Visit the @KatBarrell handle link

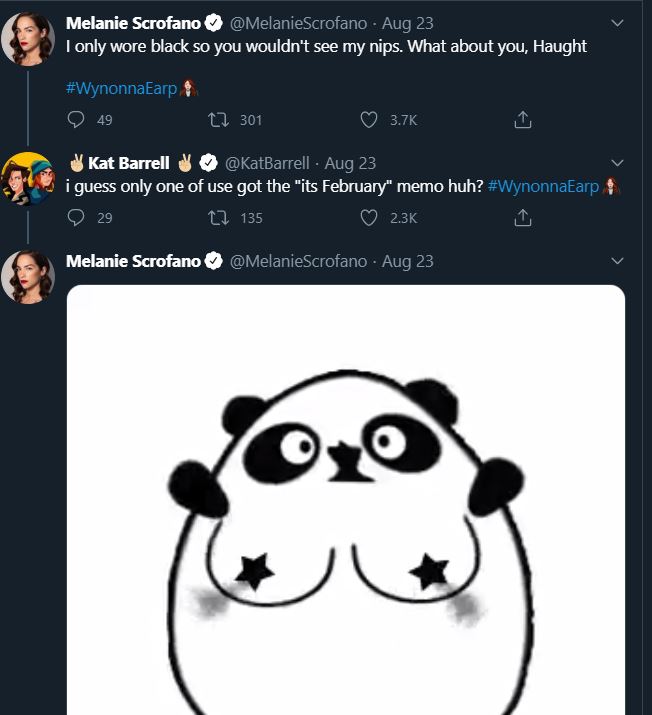pyautogui.click(x=269, y=163)
